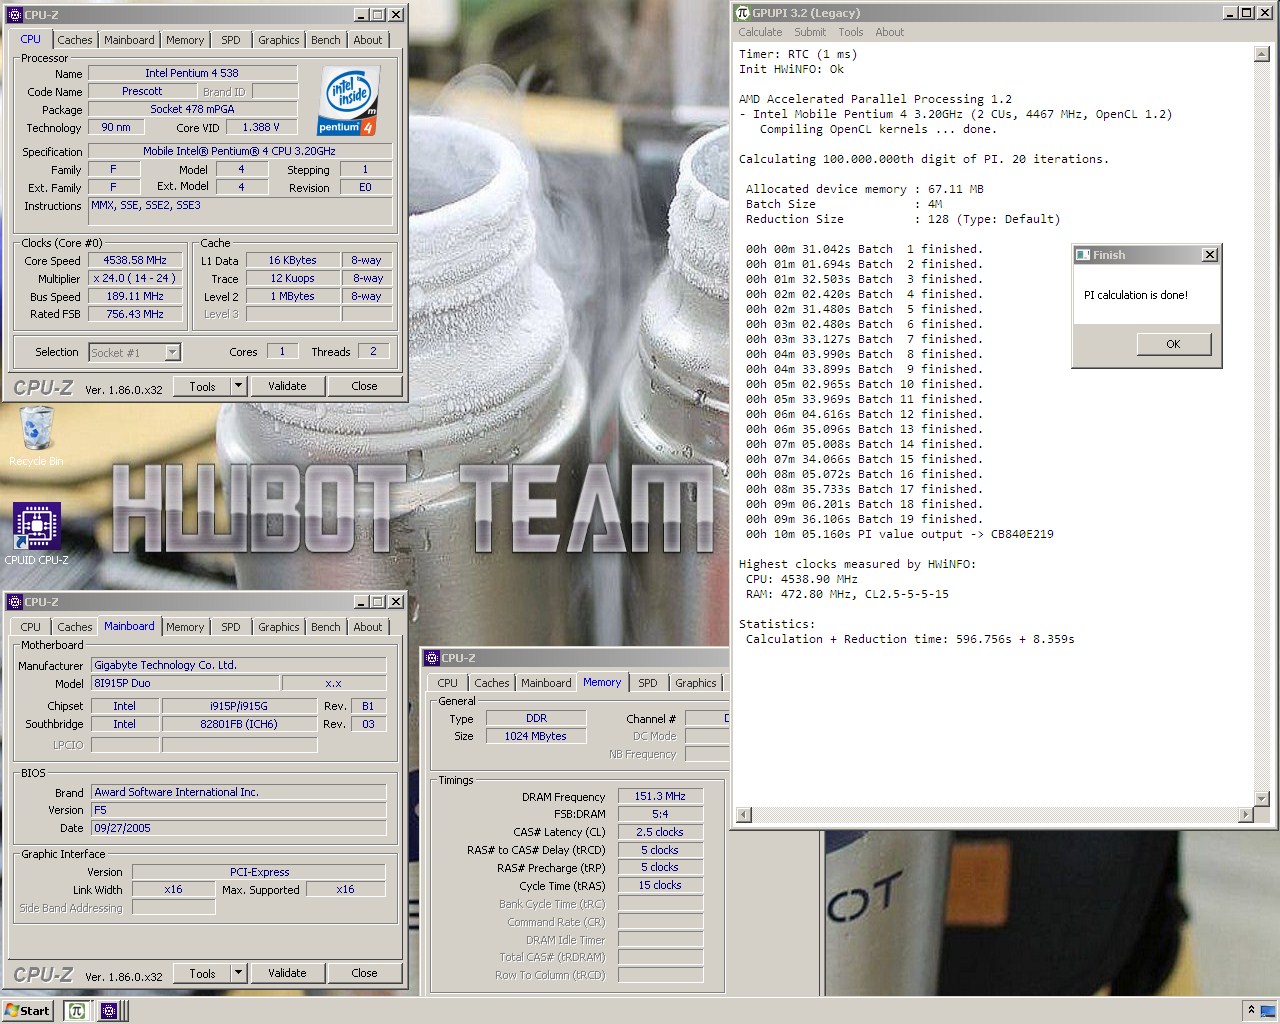Image resolution: width=1280 pixels, height=1024 pixels.
Task: Click the Intel Pentium 4 logo badge
Action: pyautogui.click(x=347, y=101)
